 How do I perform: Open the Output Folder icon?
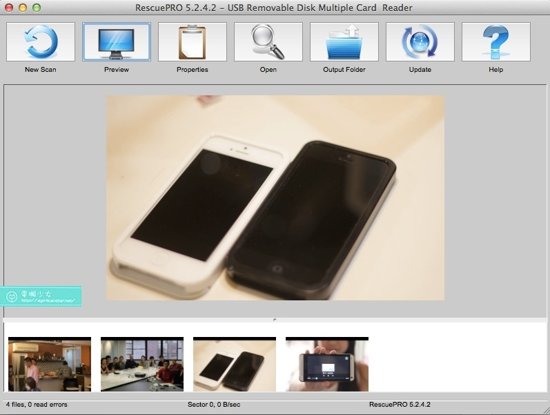(x=344, y=42)
